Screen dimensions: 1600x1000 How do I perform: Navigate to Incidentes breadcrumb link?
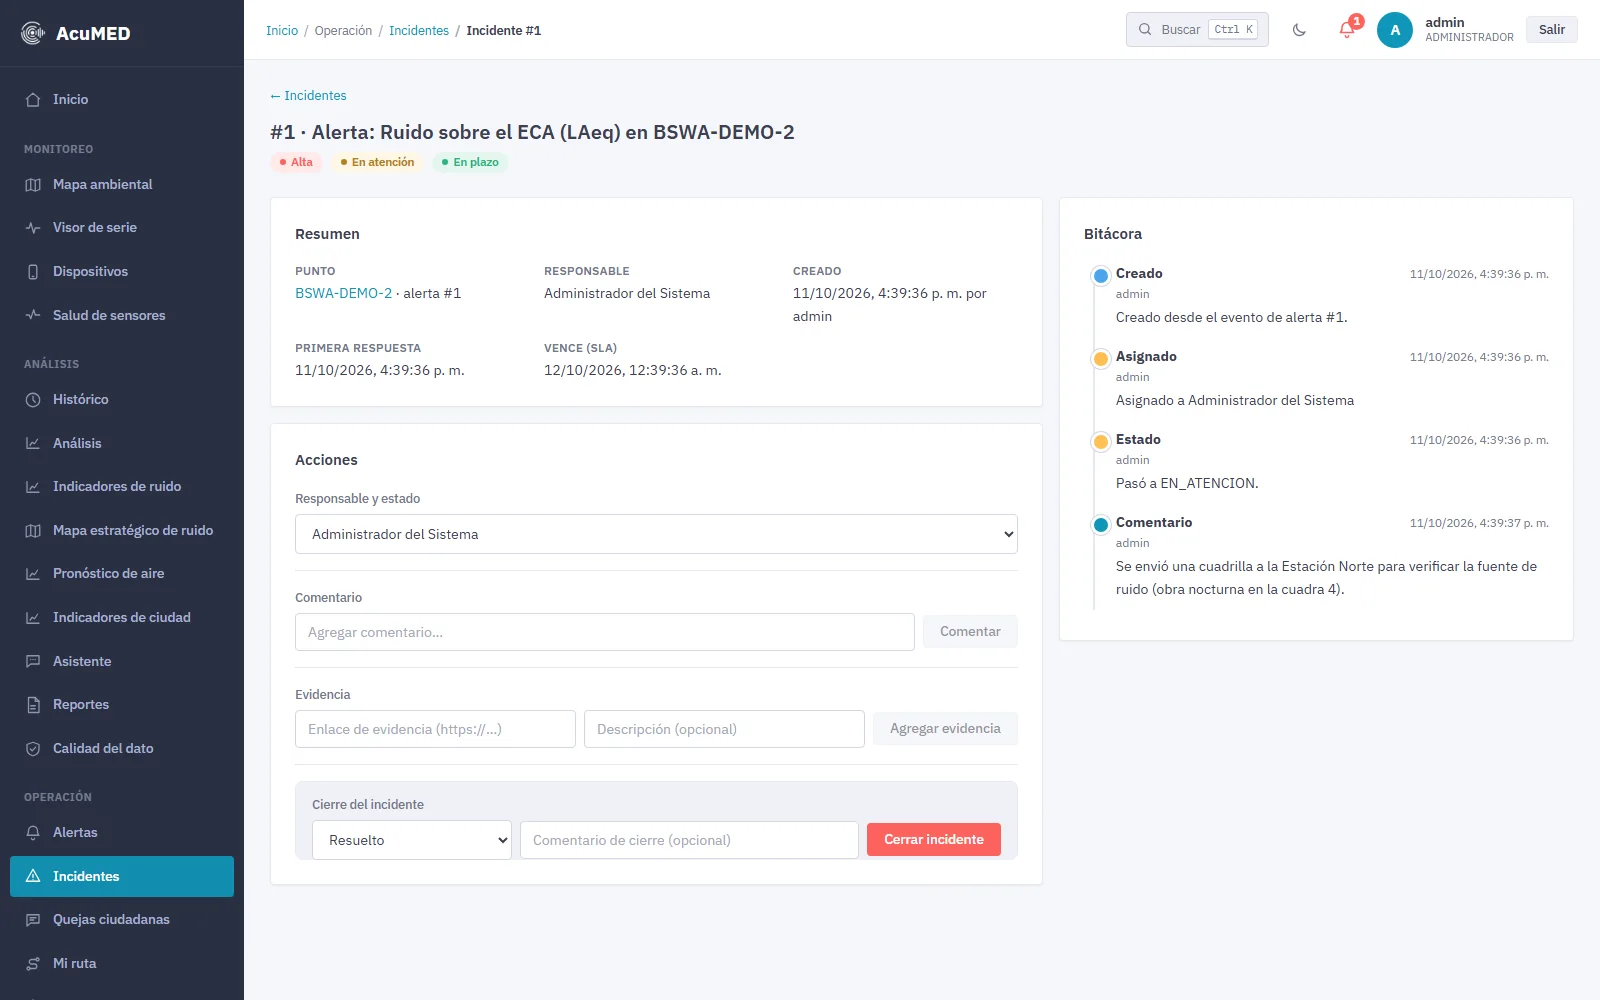(419, 31)
